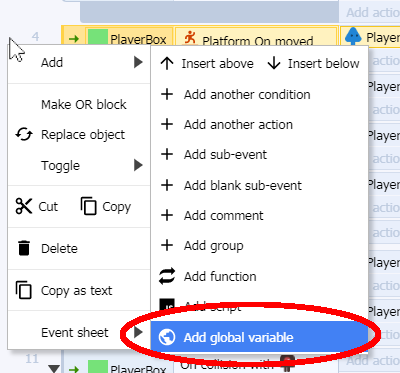Click the green PlayerBox object in event 4

130,37
